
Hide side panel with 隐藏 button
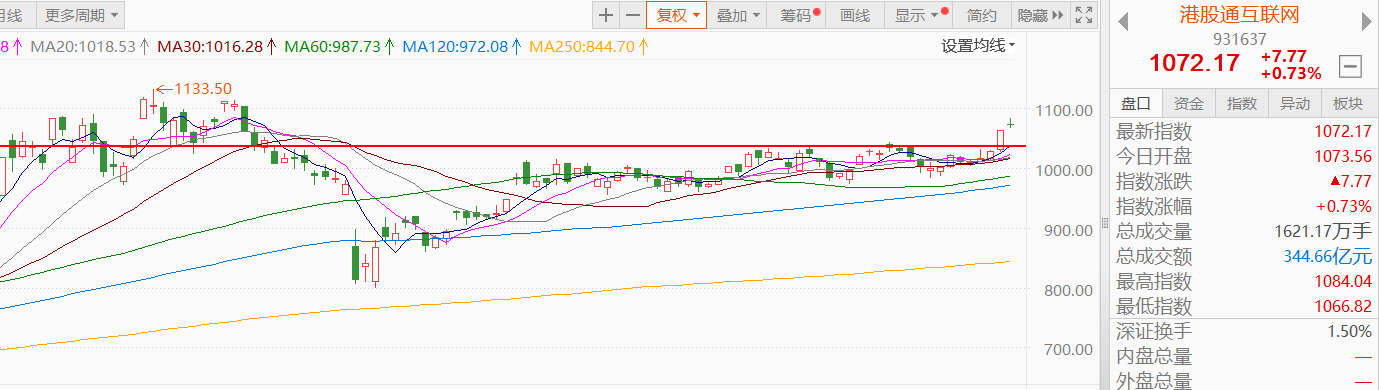point(1040,15)
